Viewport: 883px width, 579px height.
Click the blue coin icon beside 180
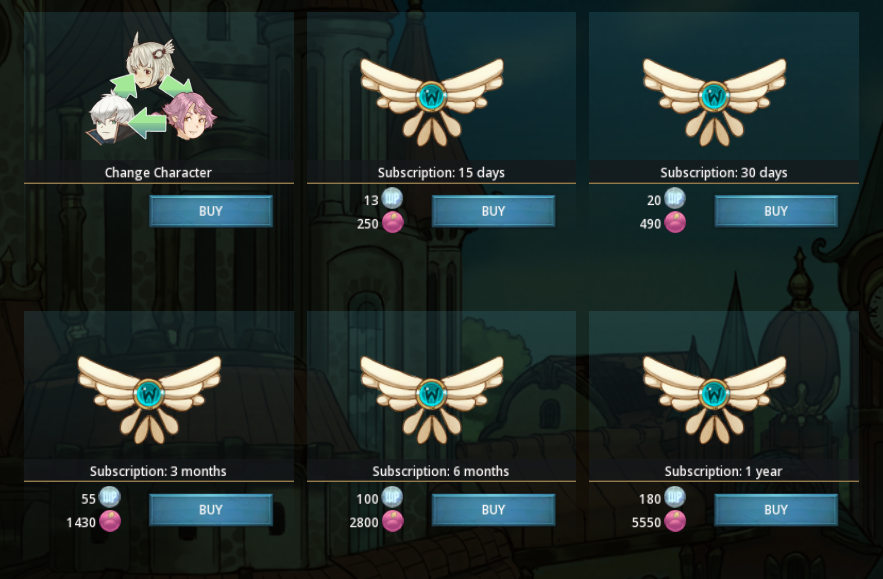pyautogui.click(x=675, y=497)
